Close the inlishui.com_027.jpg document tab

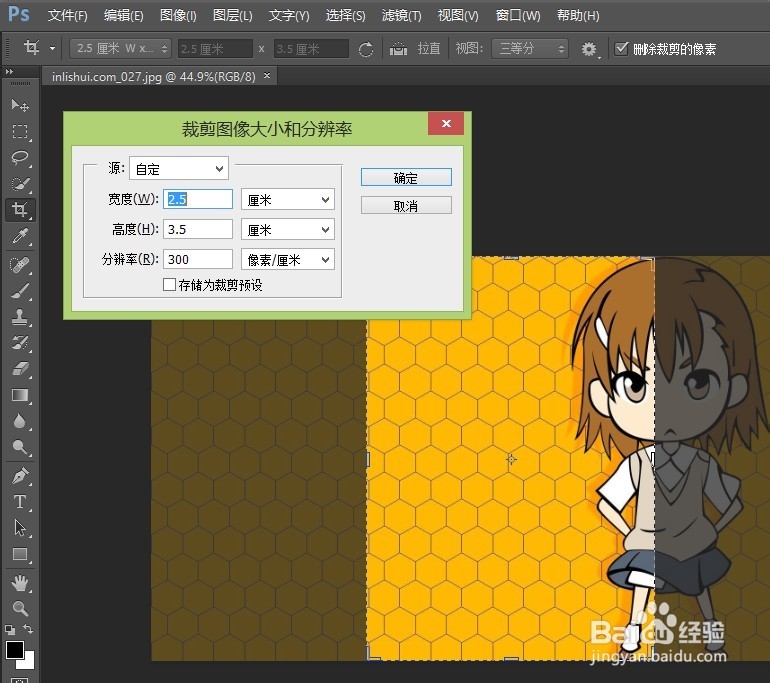(267, 76)
